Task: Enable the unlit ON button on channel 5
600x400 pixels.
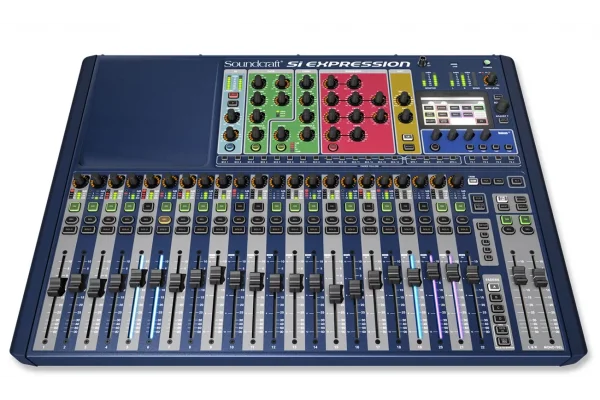Action: [147, 207]
